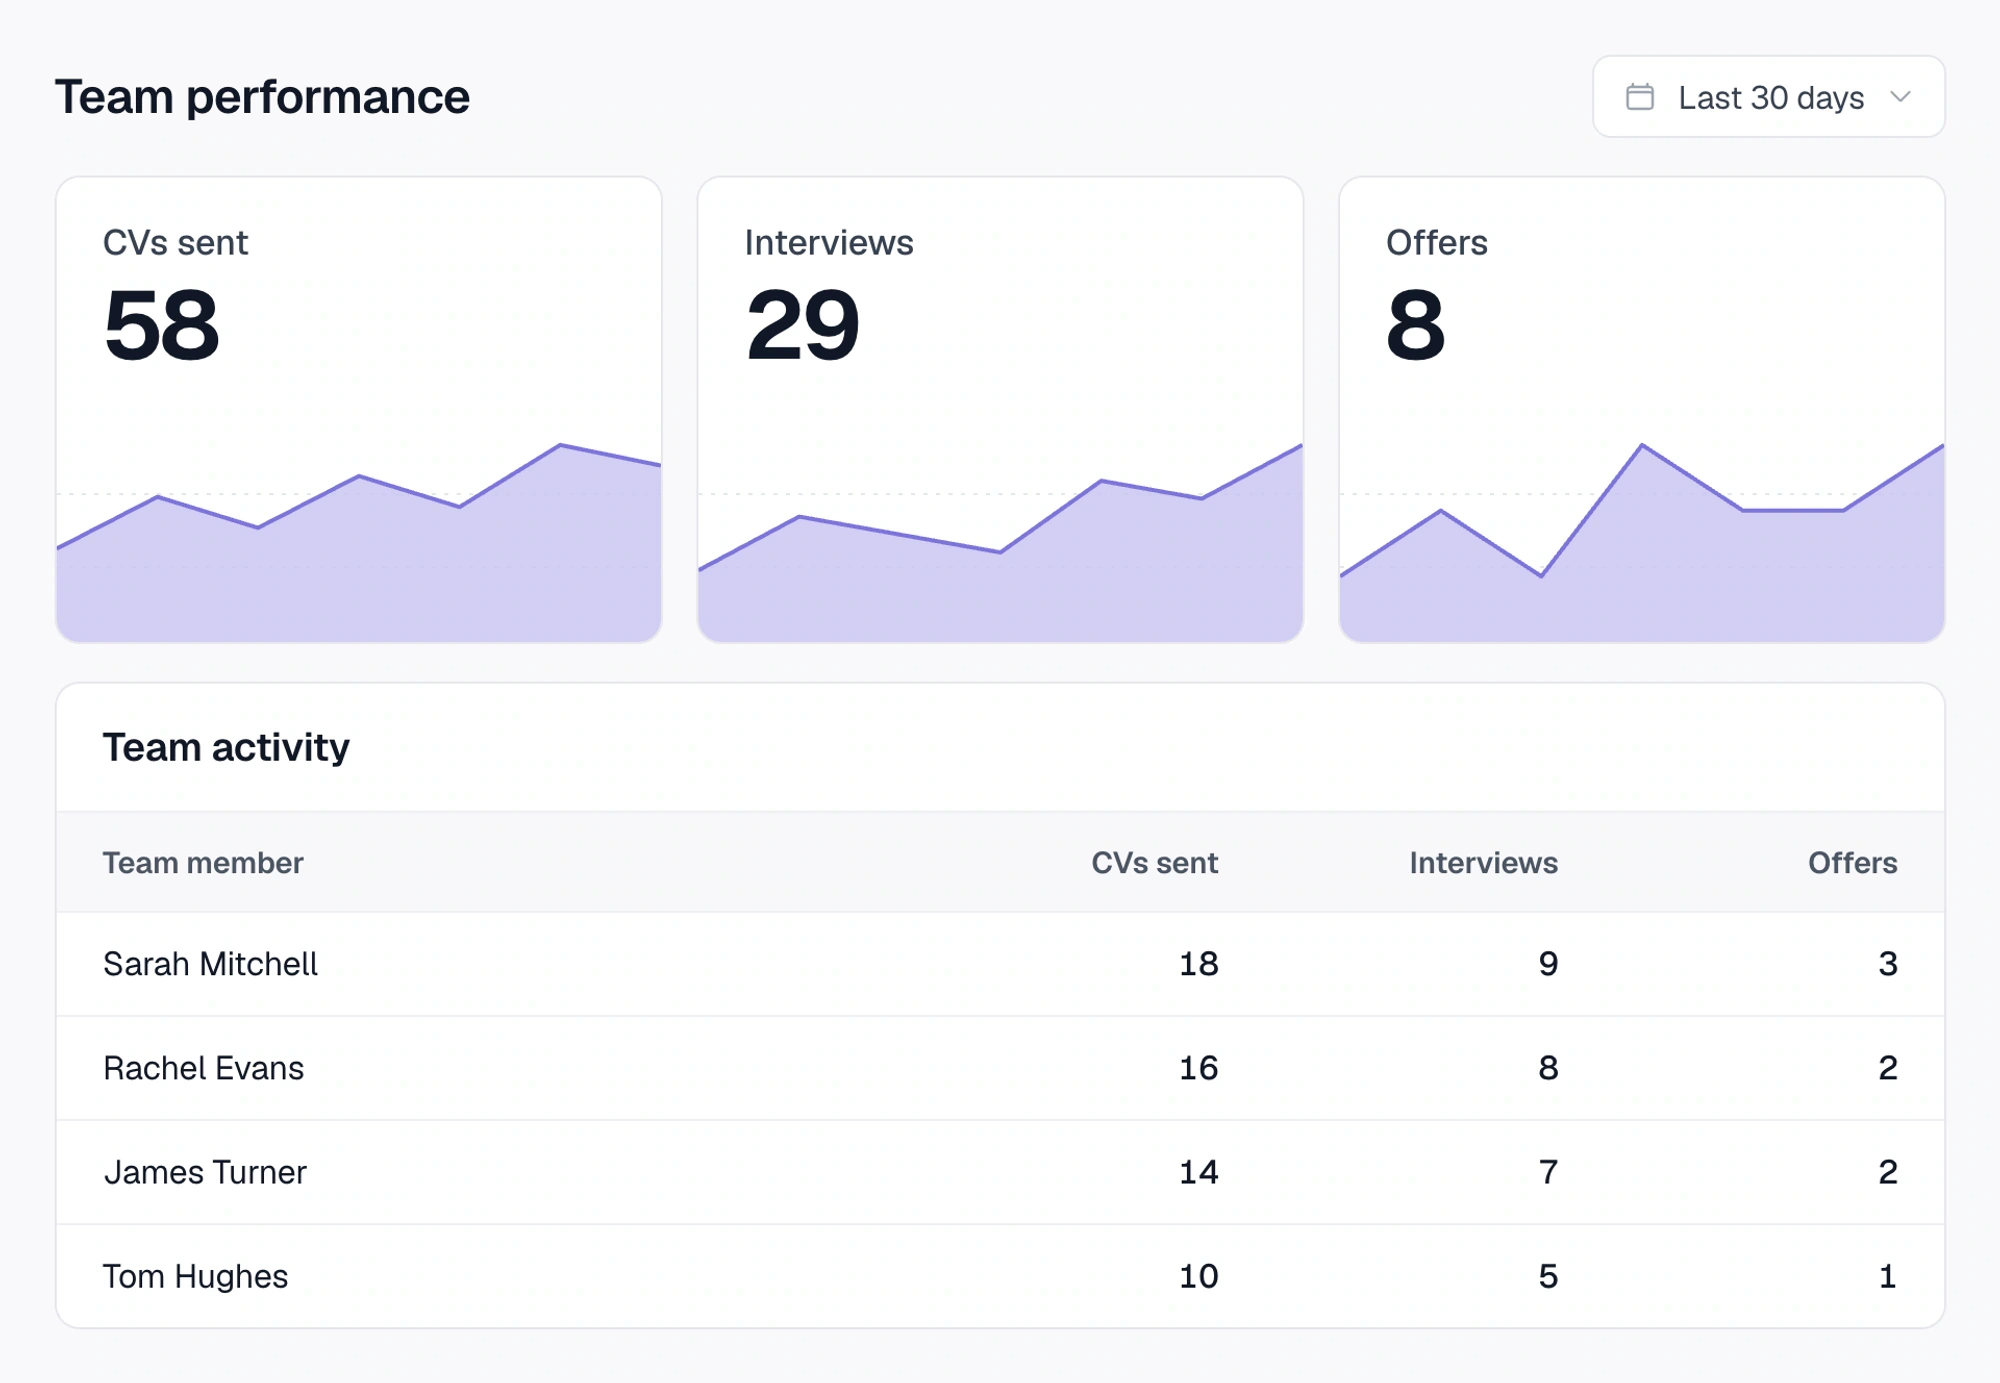2000x1383 pixels.
Task: Click Sarah Mitchell's CVs sent value 18
Action: point(1198,964)
